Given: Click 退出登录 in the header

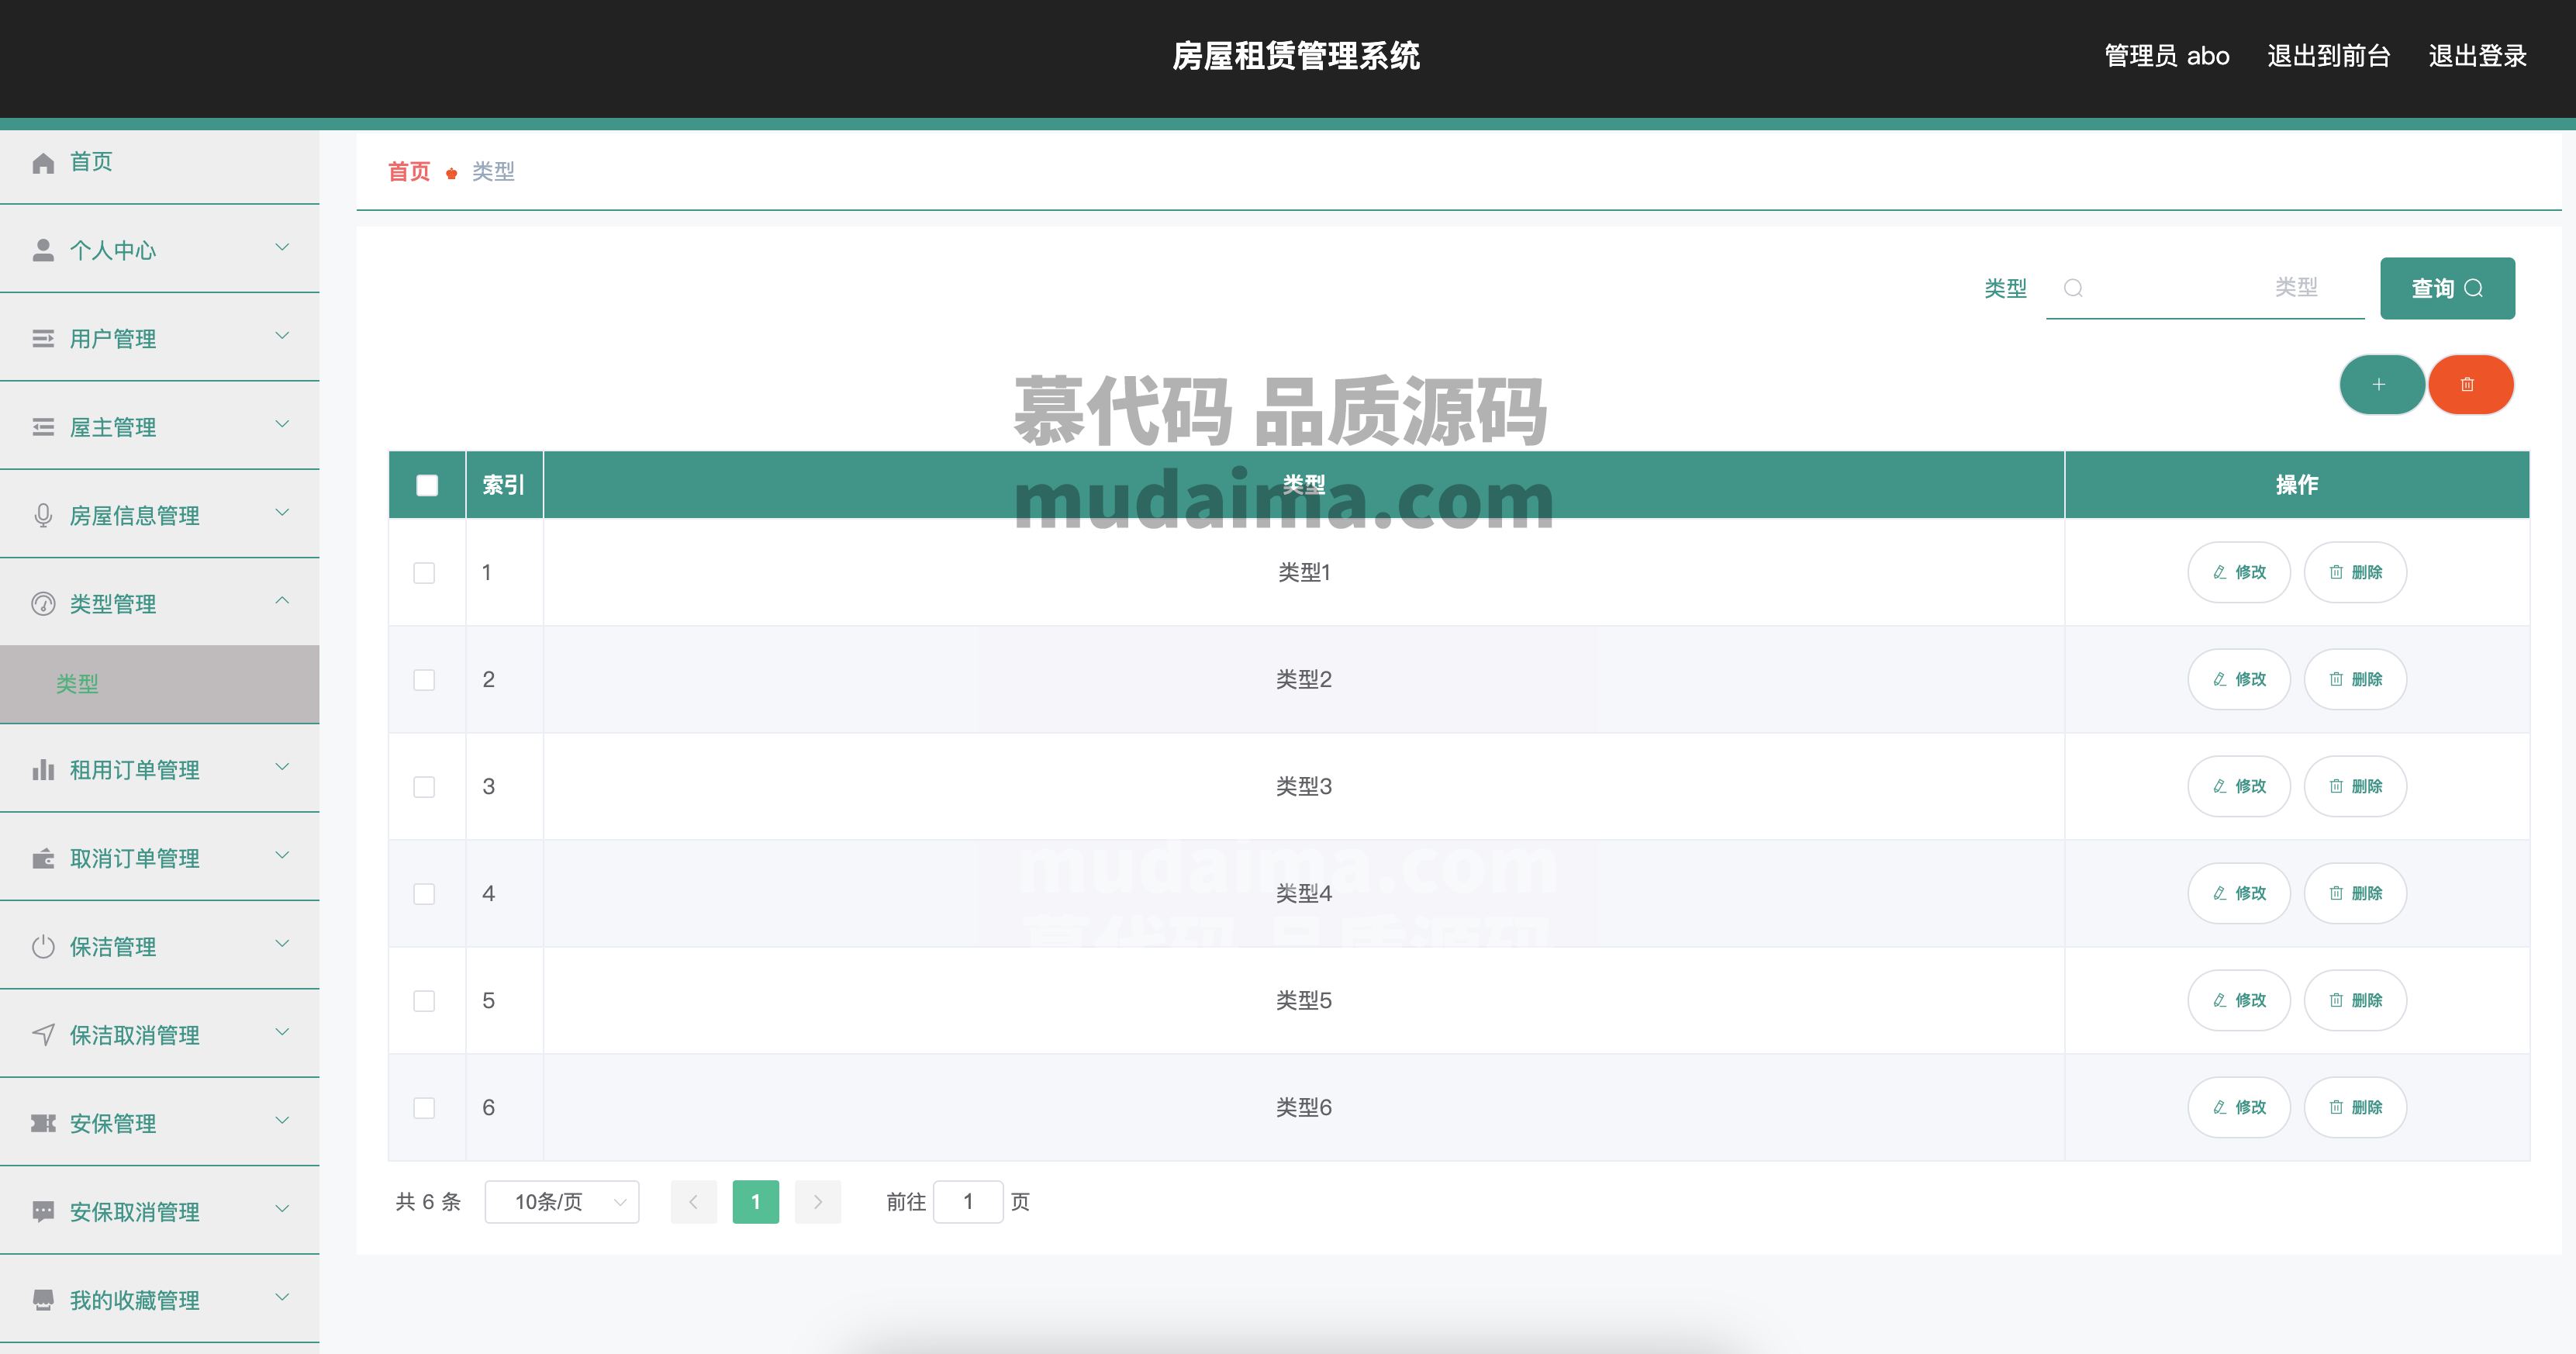Looking at the screenshot, I should click(x=2477, y=56).
